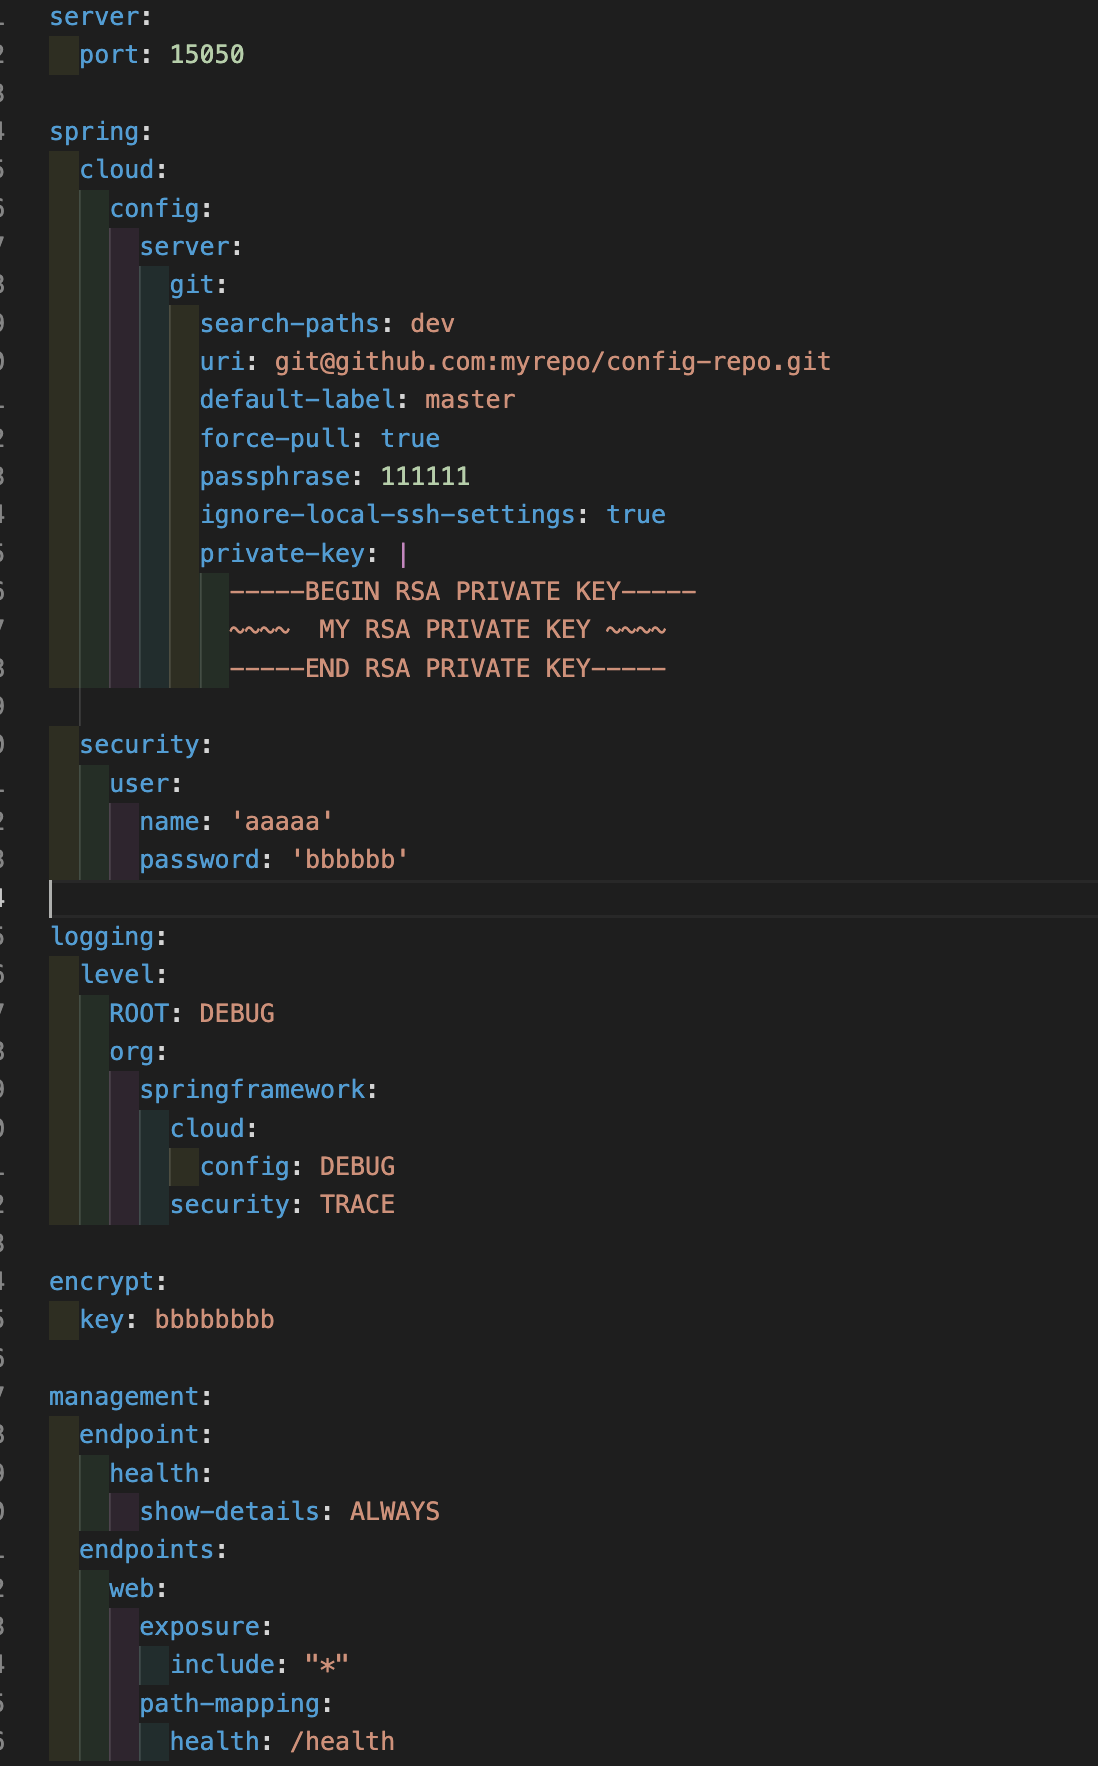Image resolution: width=1098 pixels, height=1766 pixels.
Task: Click the git key under config server
Action: 192,285
